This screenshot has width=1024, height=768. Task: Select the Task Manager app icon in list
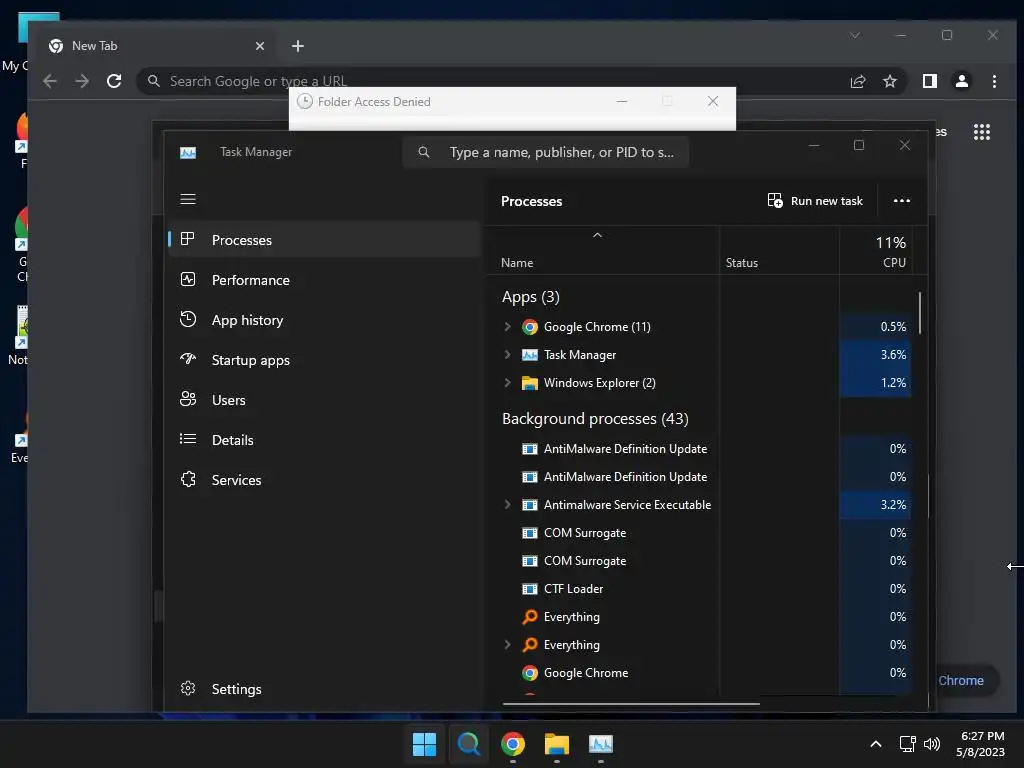click(530, 355)
